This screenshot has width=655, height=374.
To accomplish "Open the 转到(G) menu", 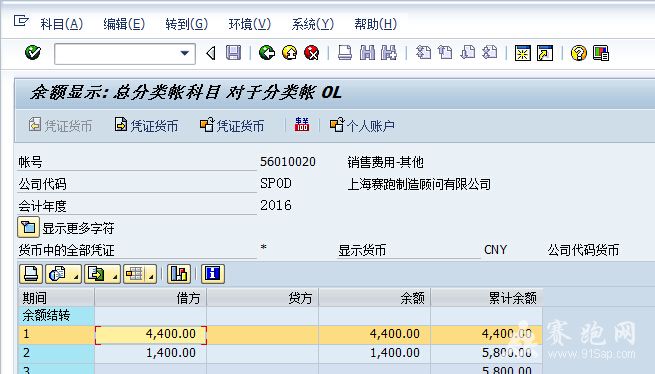I will [x=186, y=24].
